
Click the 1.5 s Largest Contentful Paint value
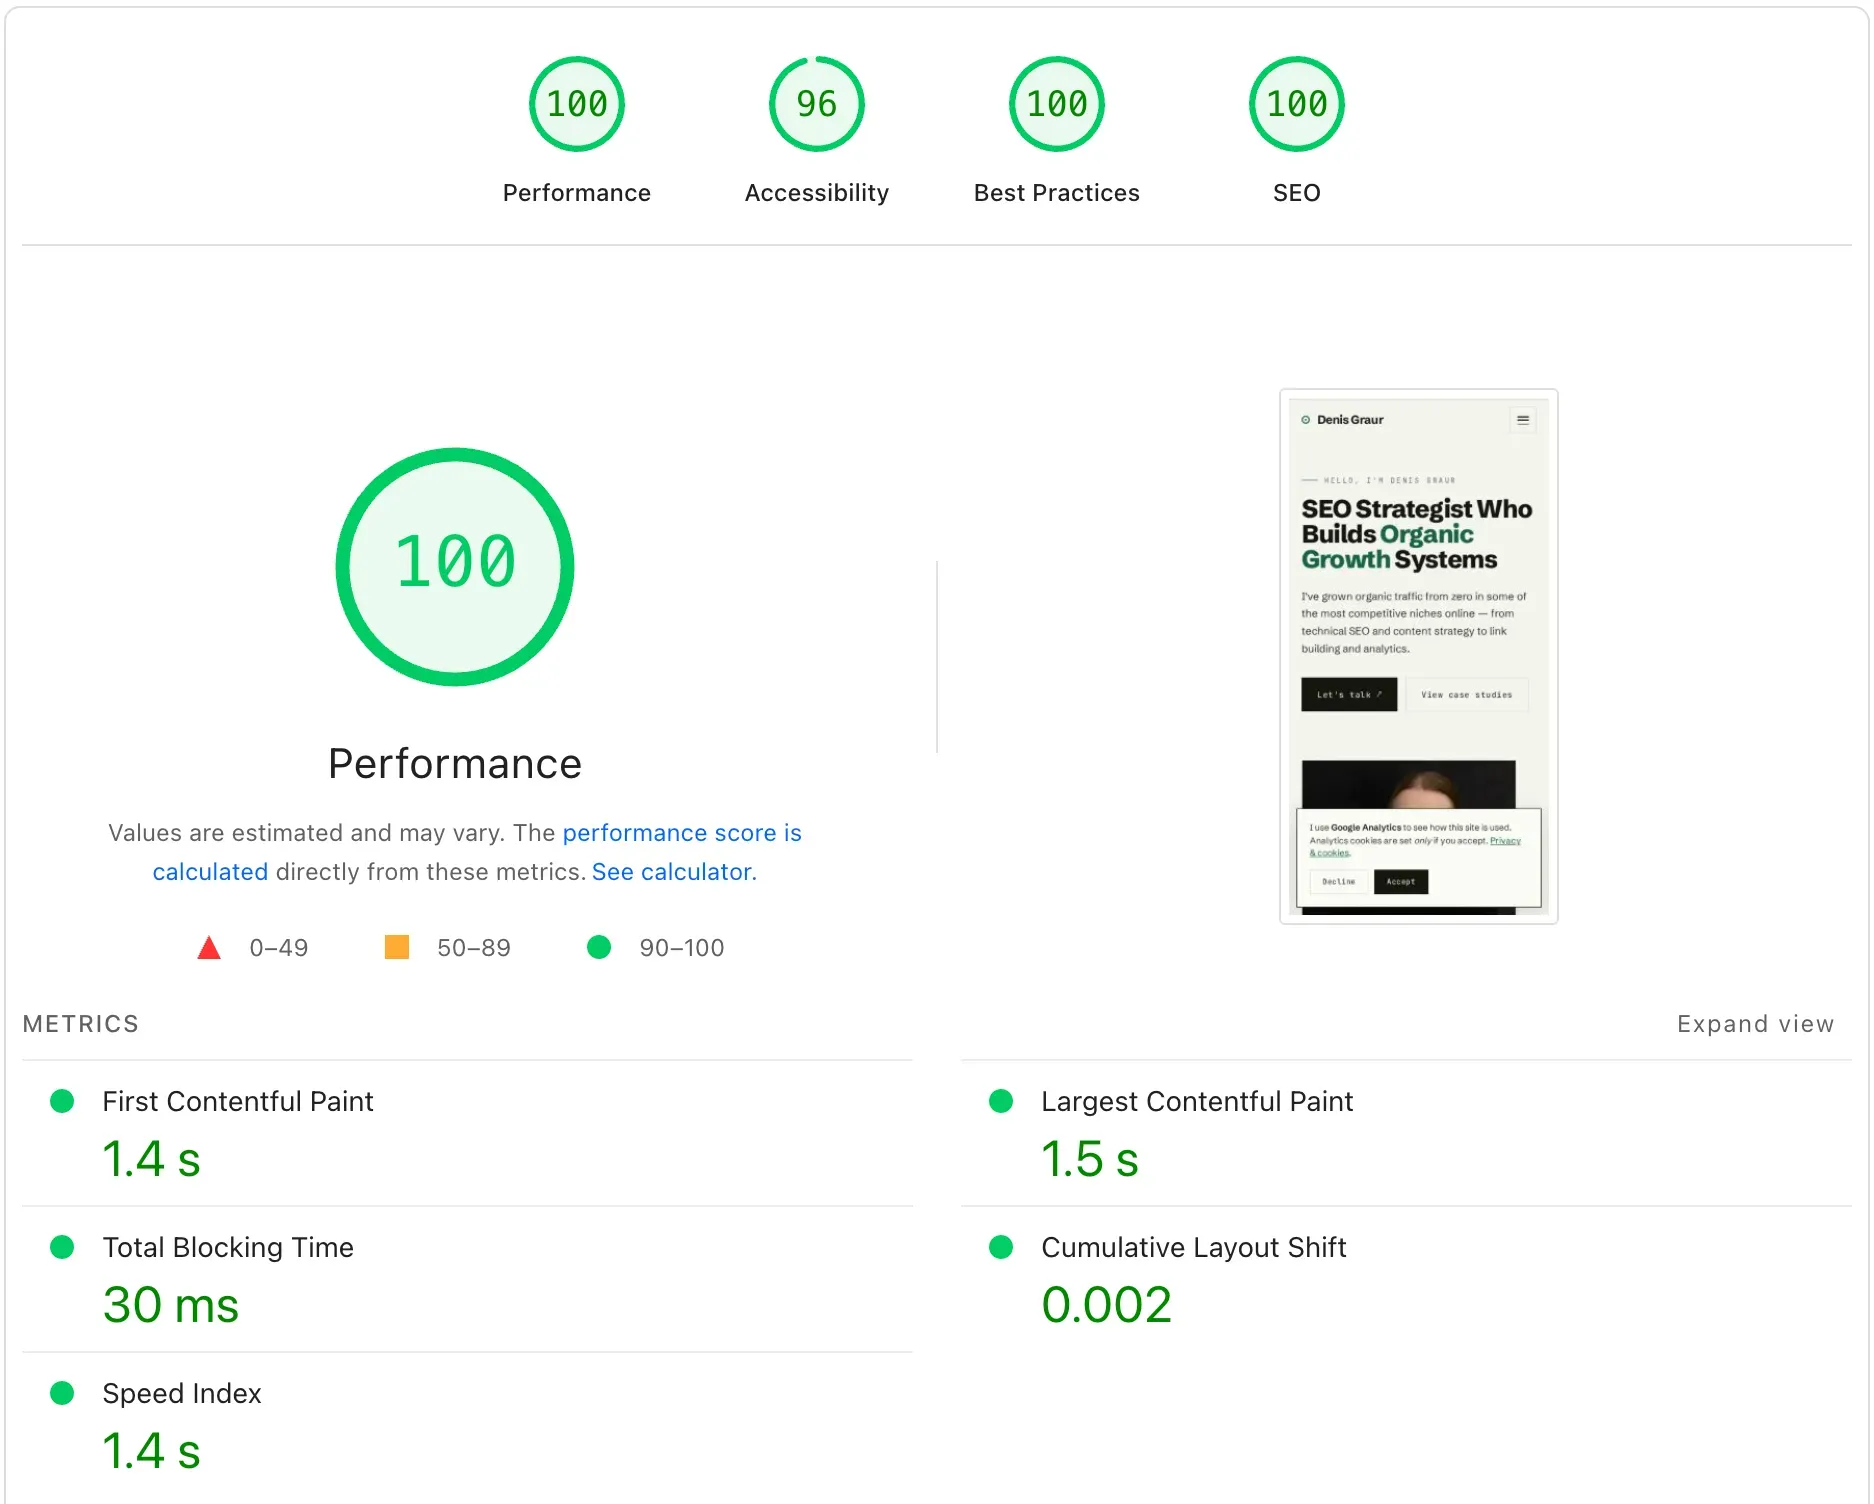[x=1090, y=1159]
